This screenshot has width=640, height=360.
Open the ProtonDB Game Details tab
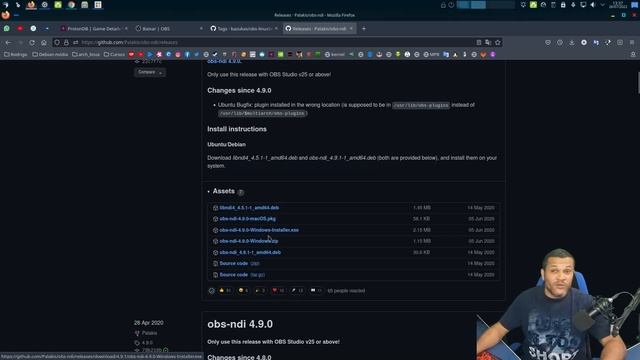pyautogui.click(x=93, y=29)
